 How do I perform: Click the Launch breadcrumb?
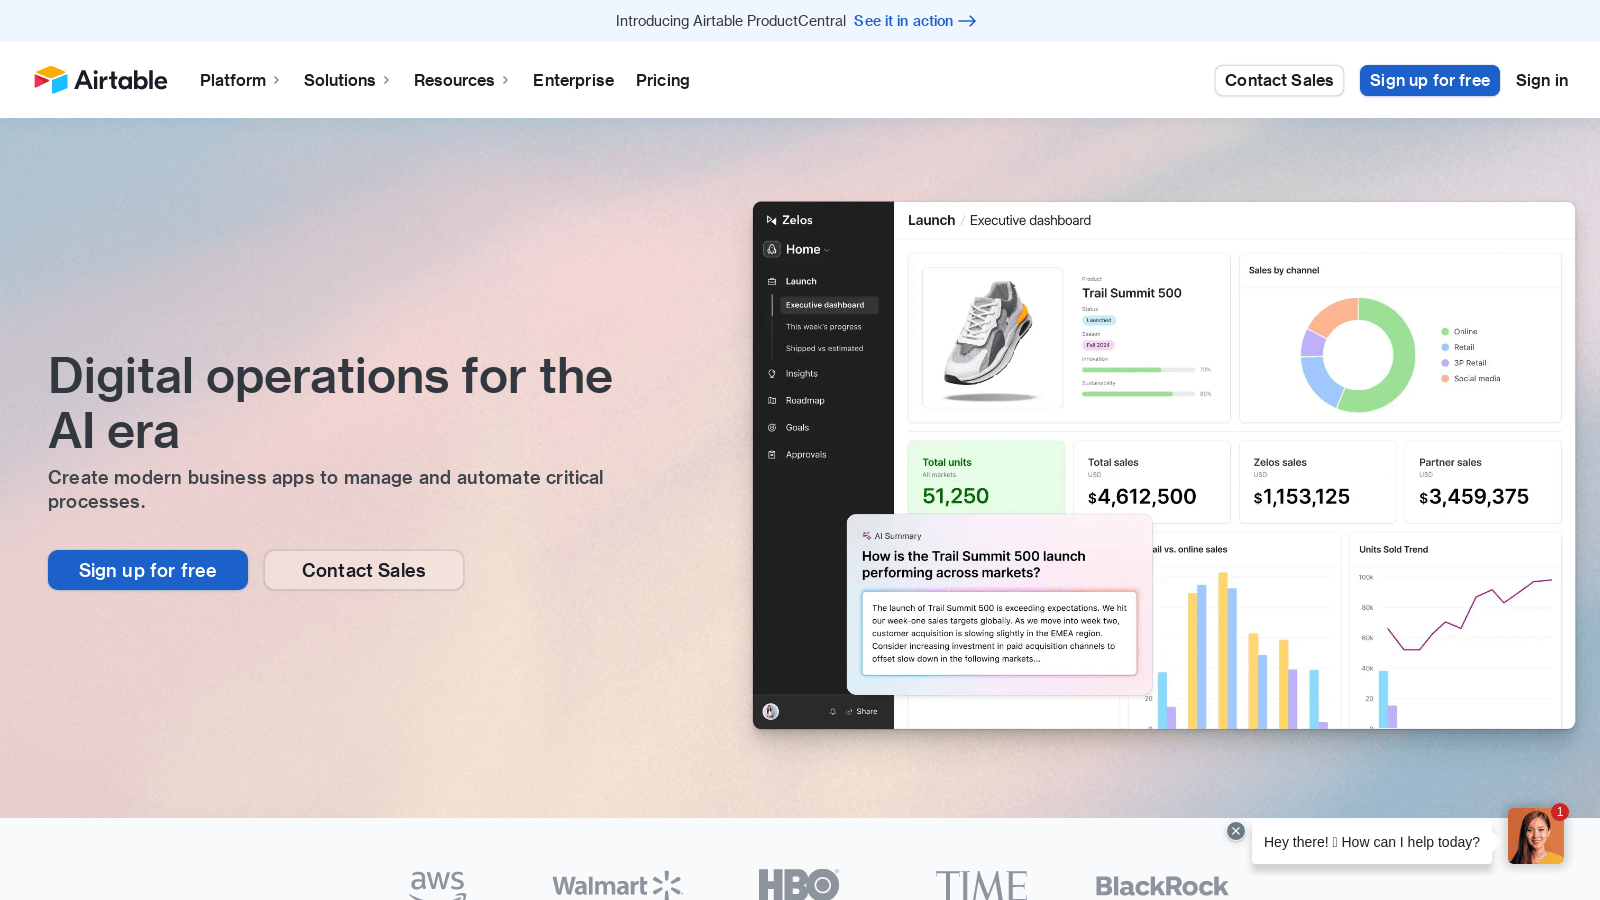[x=931, y=220]
